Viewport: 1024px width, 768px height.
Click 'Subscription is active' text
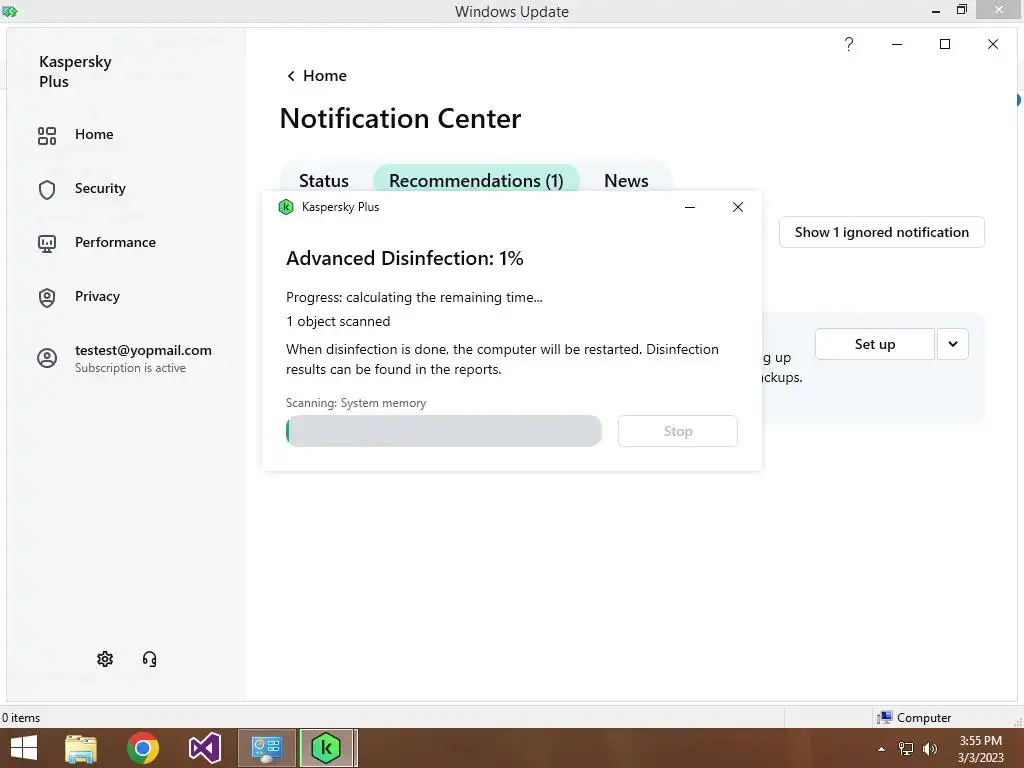[130, 368]
